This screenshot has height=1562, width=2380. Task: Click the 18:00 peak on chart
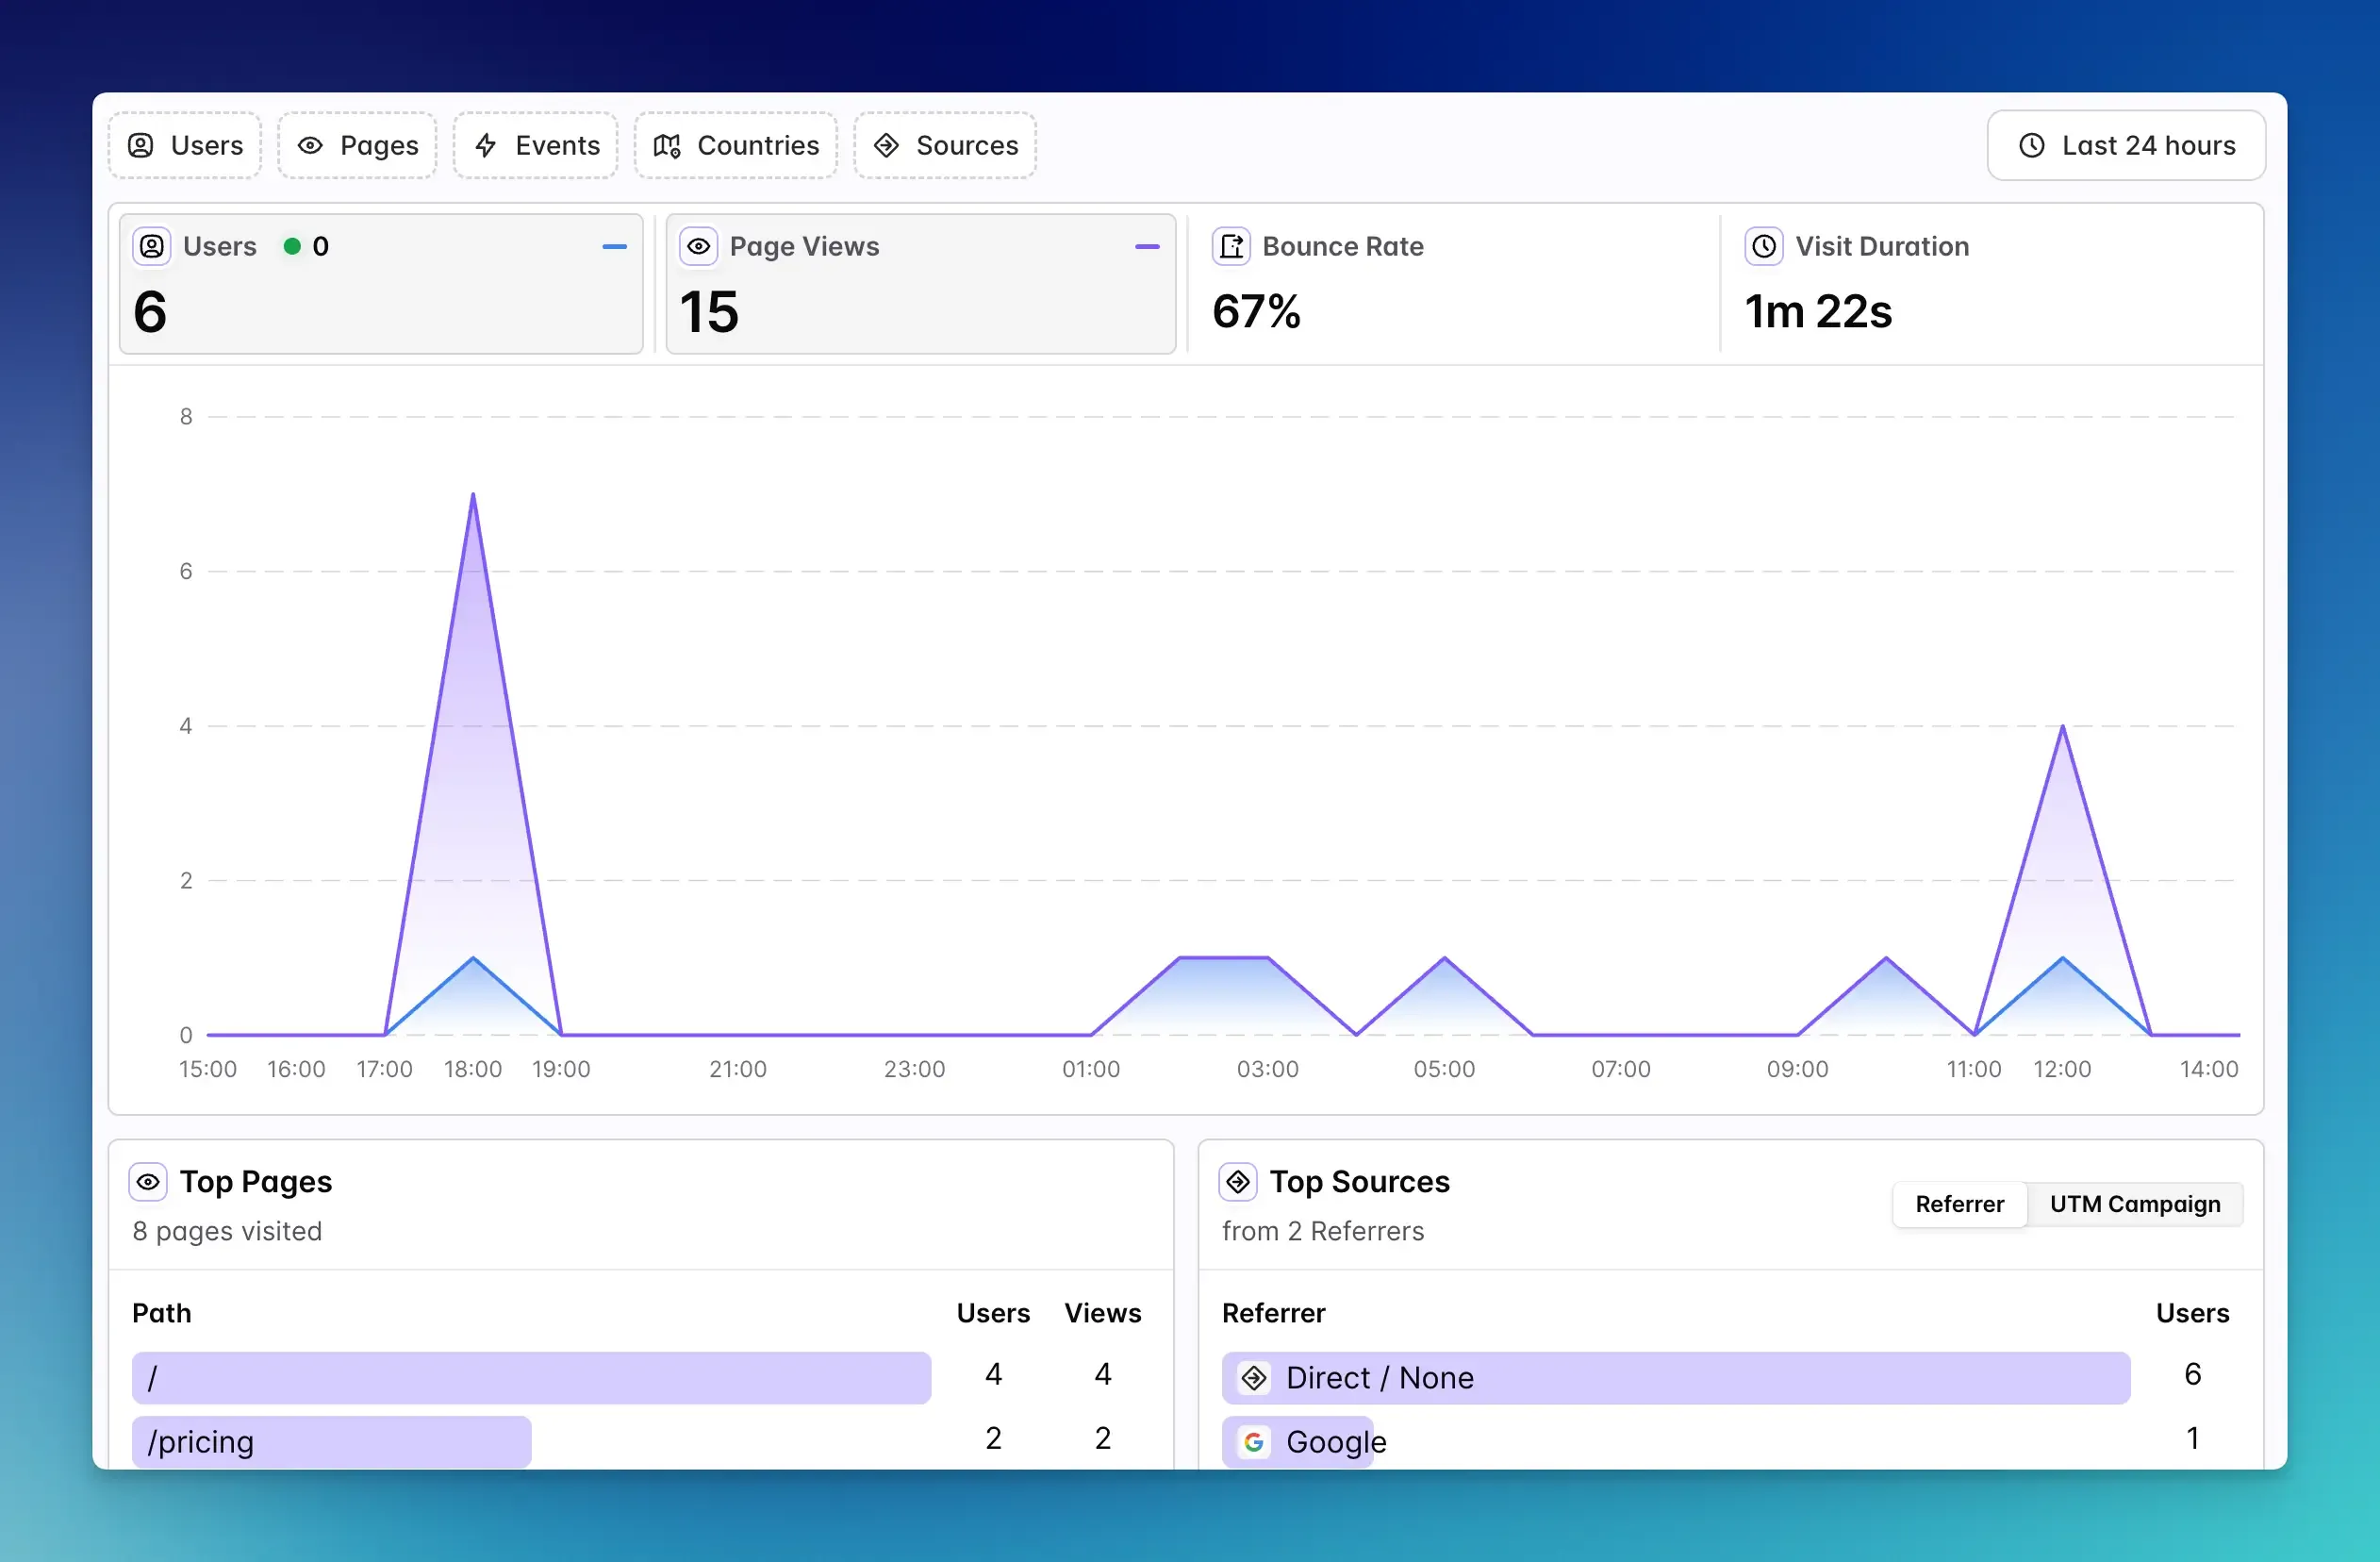[473, 495]
